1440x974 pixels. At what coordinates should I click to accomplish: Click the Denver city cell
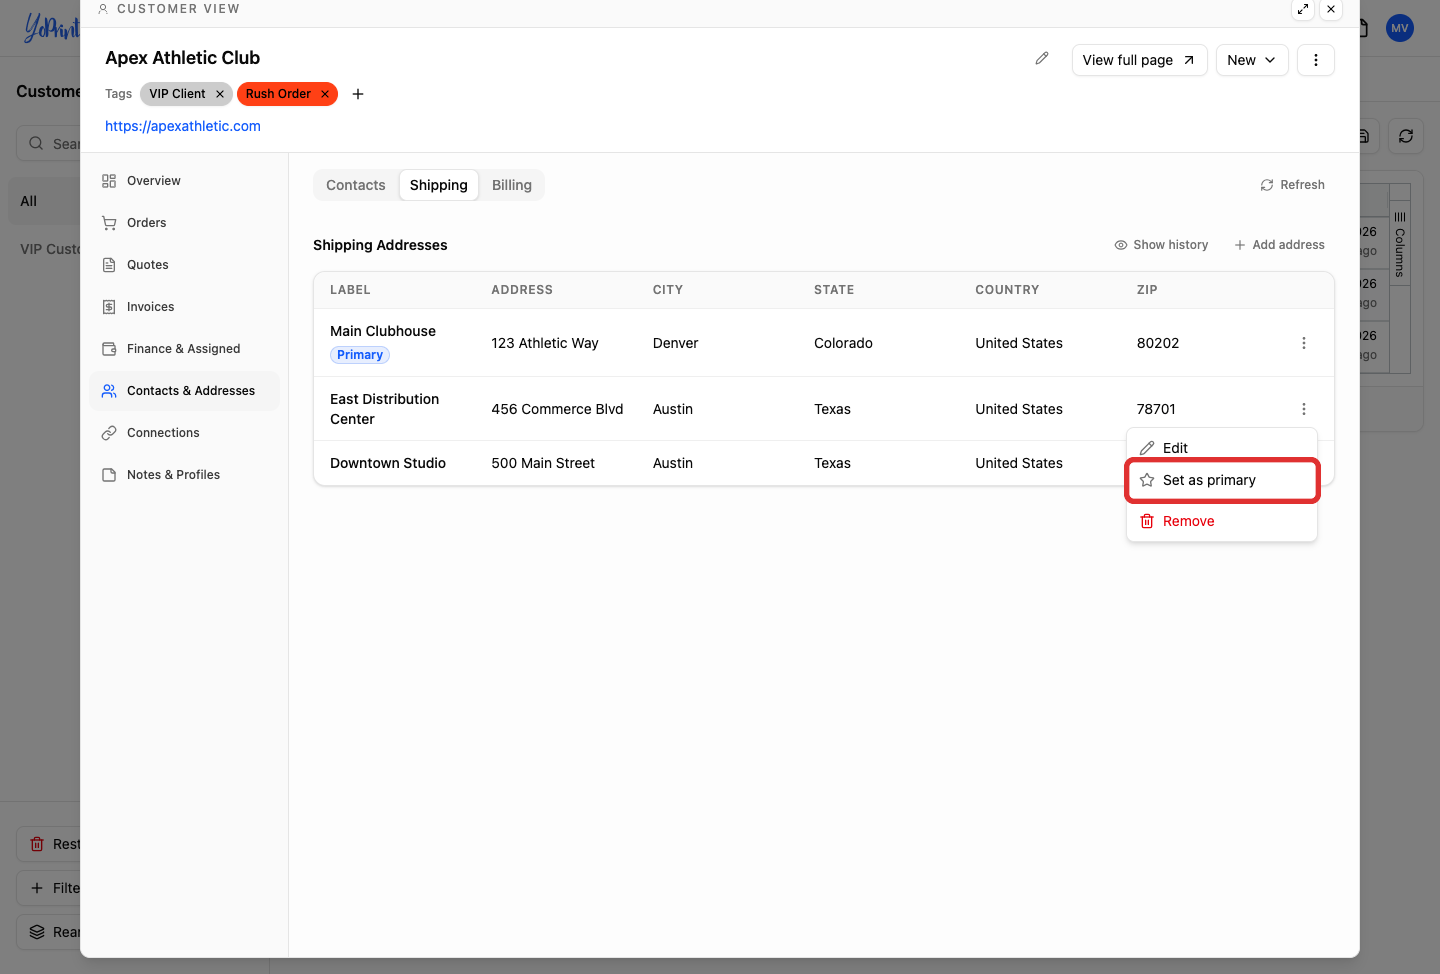pos(676,343)
